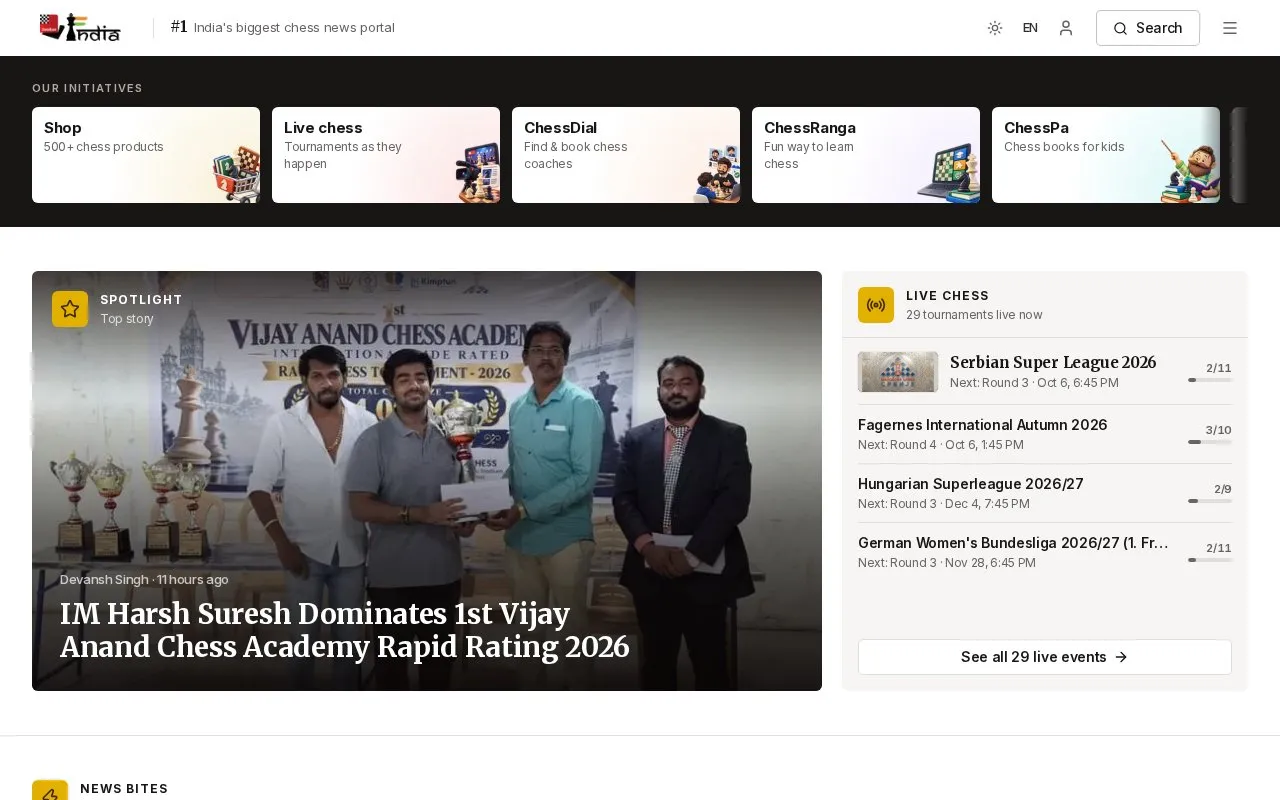Open the IM Harsh Suresh headline article
1280x800 pixels.
pos(345,630)
